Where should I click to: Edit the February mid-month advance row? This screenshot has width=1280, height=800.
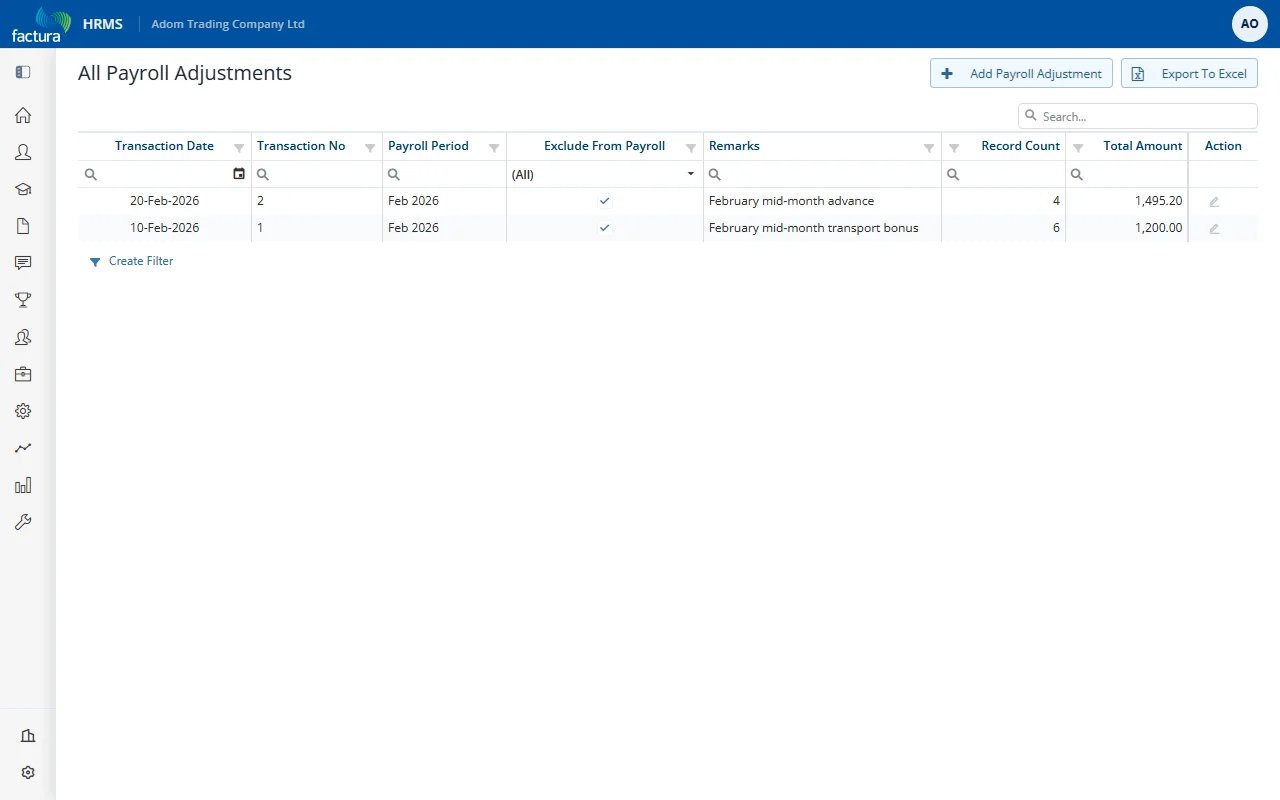tap(1214, 201)
